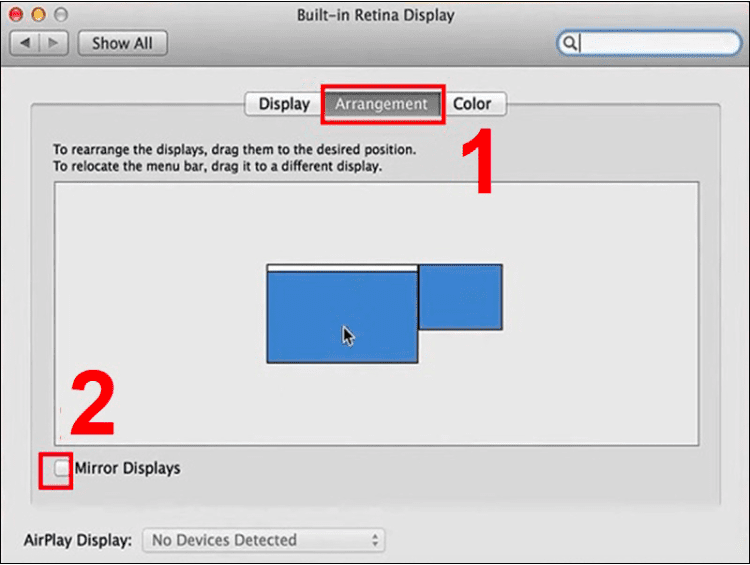Open the Color tab
The height and width of the screenshot is (565, 750).
click(472, 104)
